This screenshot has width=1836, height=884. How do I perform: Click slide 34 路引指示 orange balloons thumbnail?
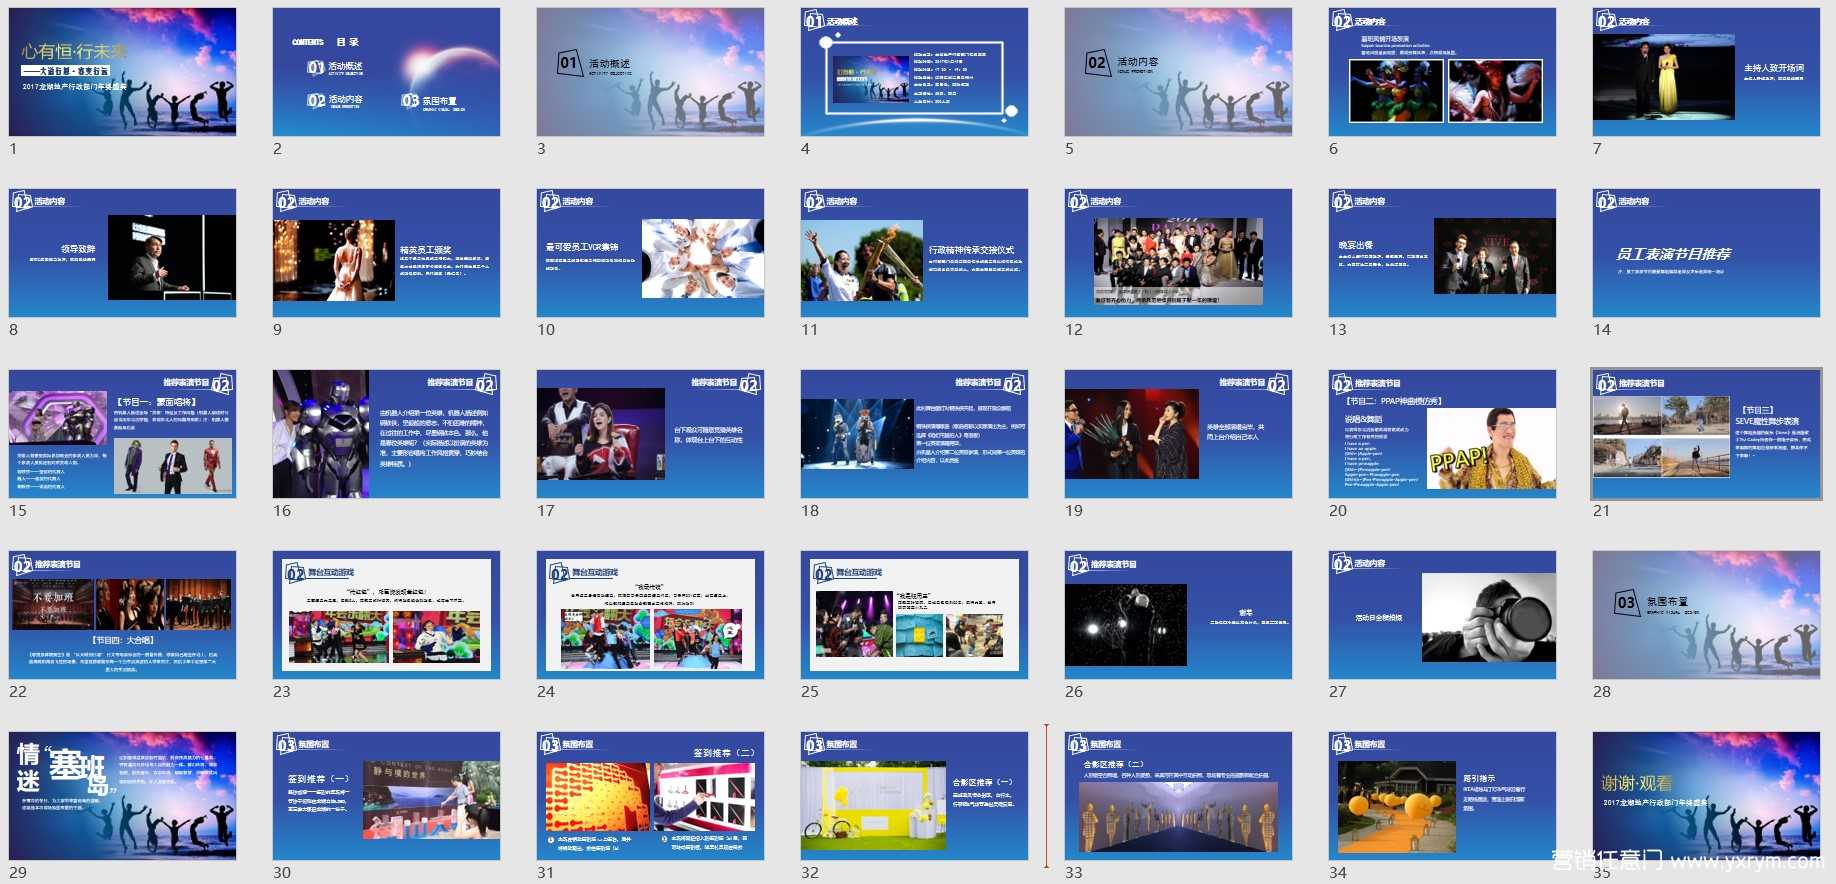click(x=1443, y=796)
